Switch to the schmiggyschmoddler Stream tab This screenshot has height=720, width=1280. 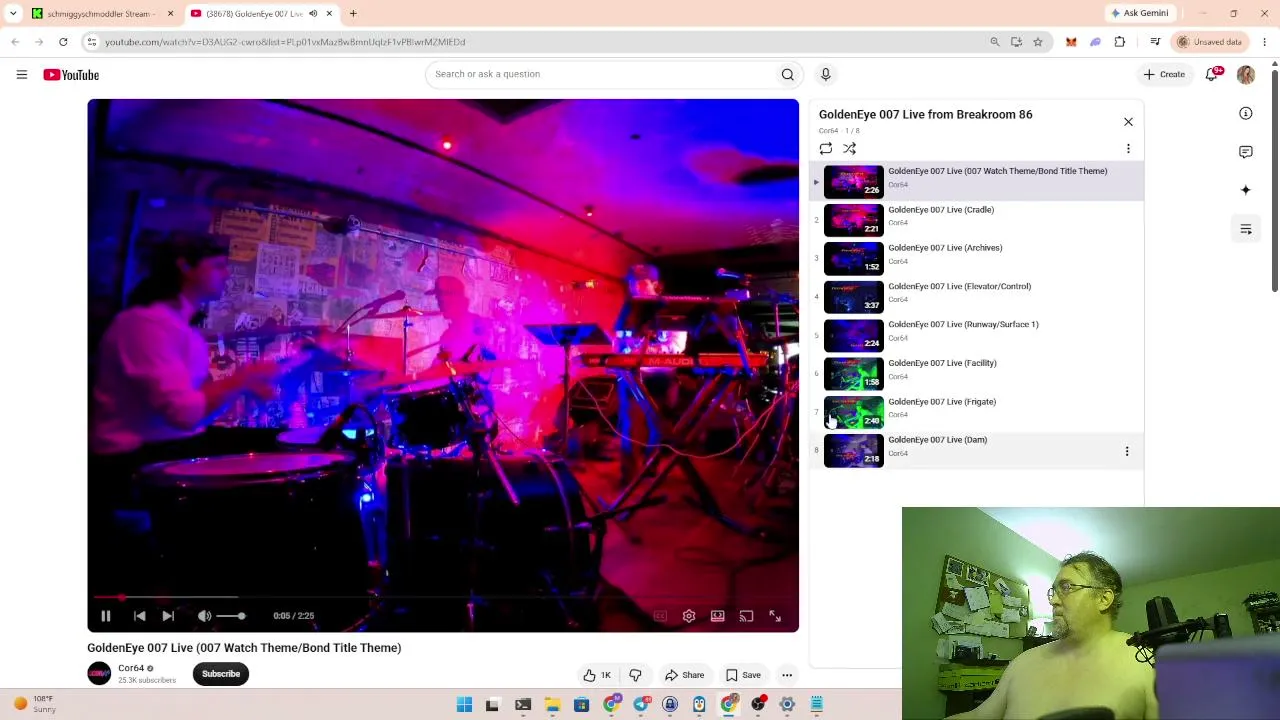click(101, 14)
